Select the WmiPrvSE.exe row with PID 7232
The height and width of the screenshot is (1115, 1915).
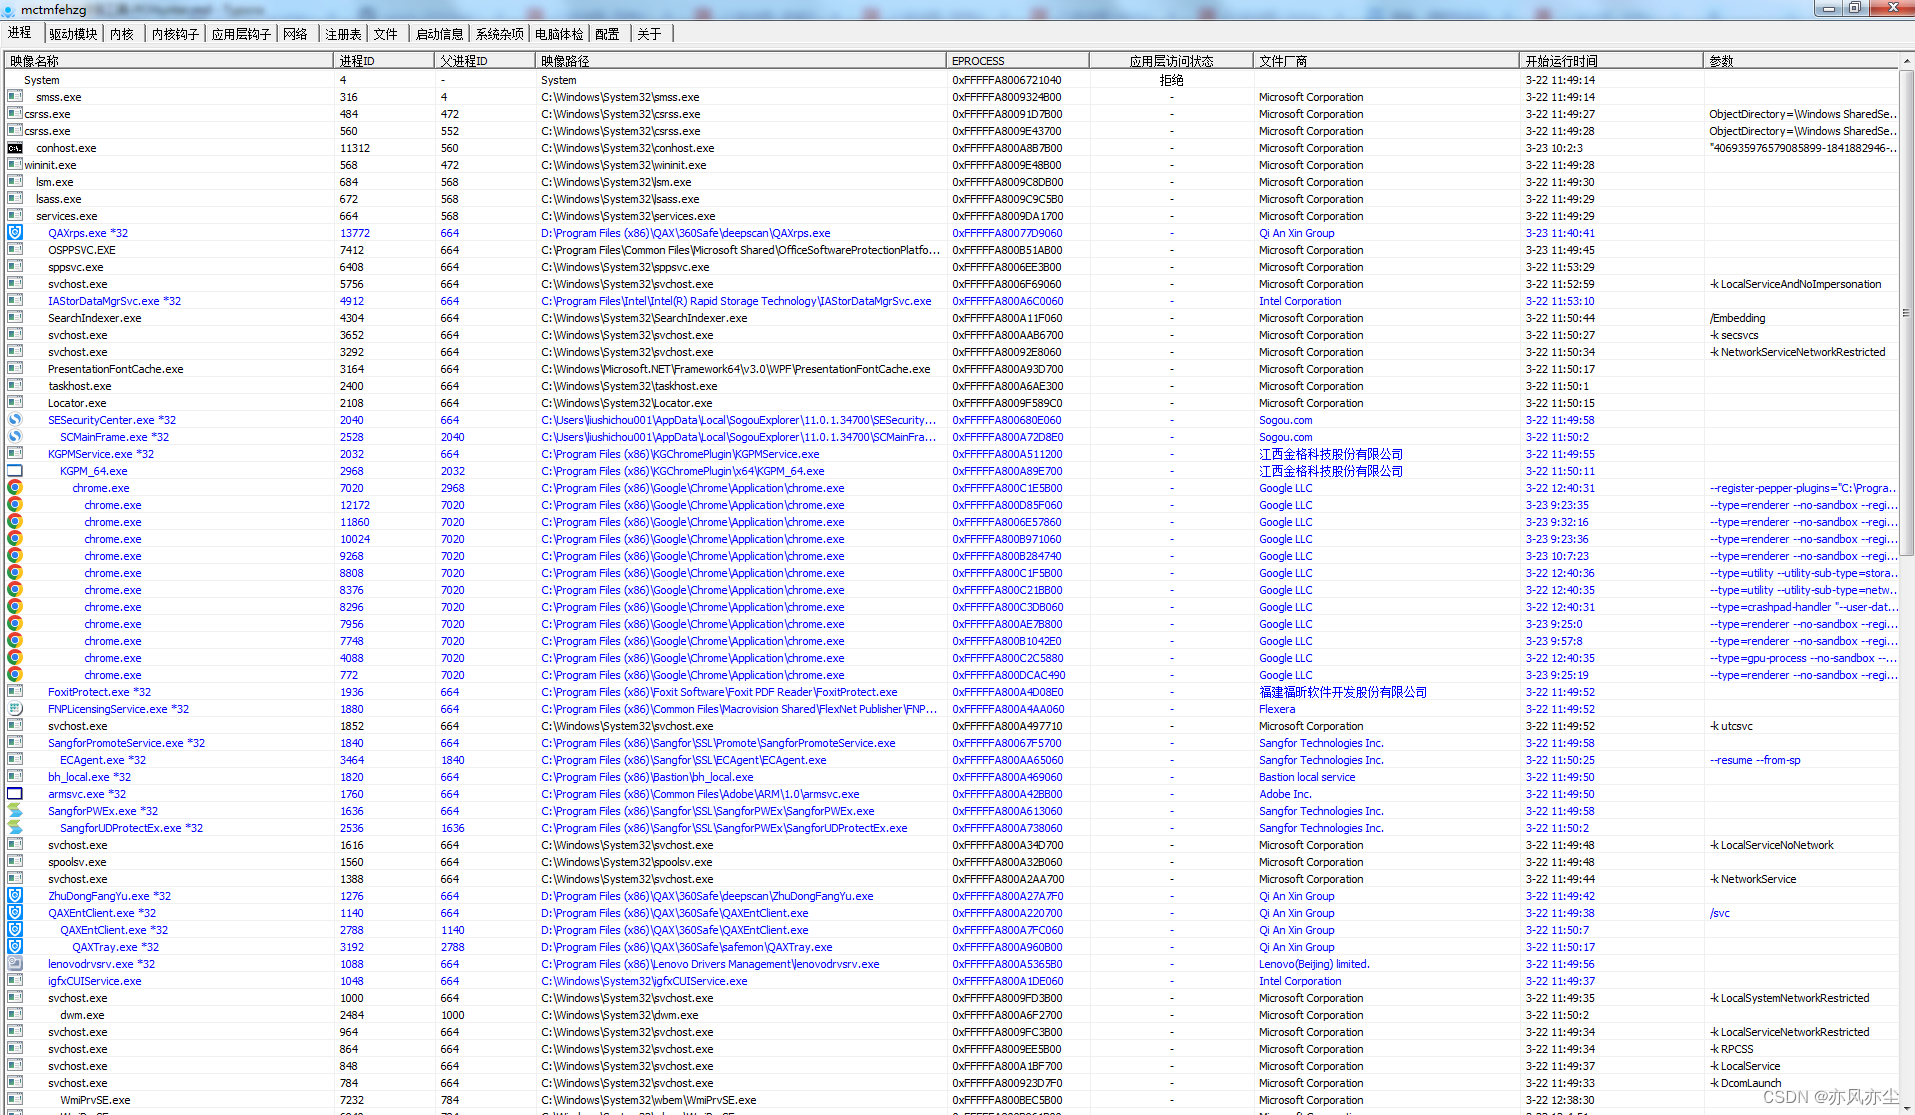(950, 1100)
